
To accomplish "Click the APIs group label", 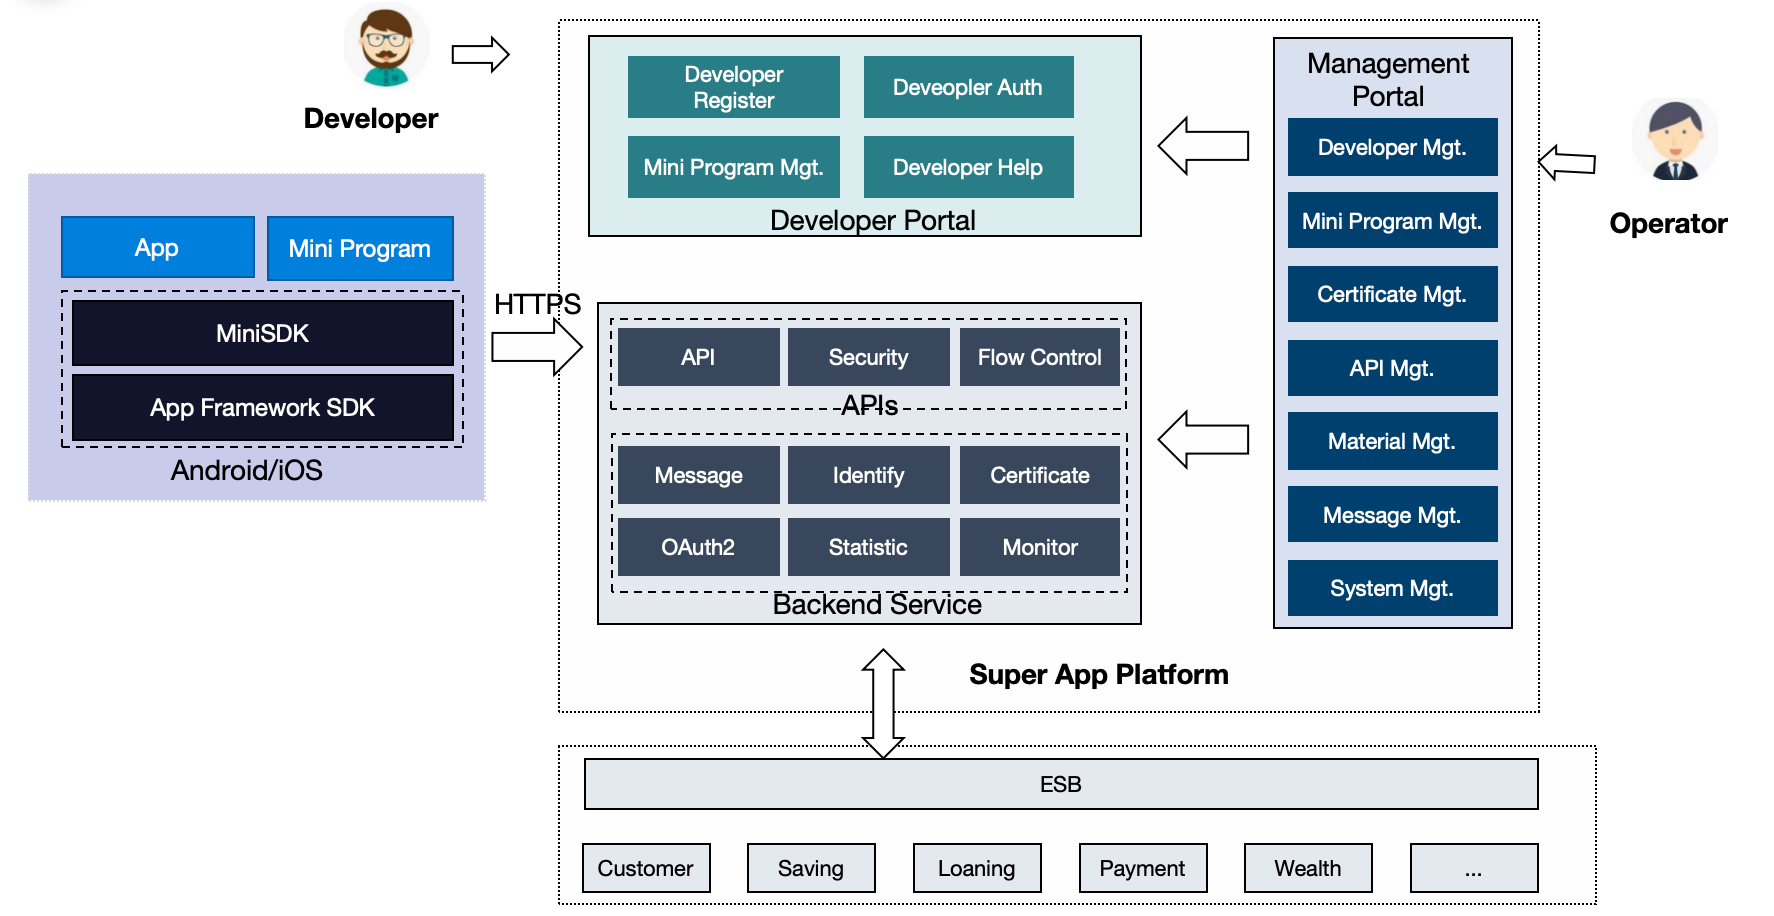I will [x=869, y=405].
